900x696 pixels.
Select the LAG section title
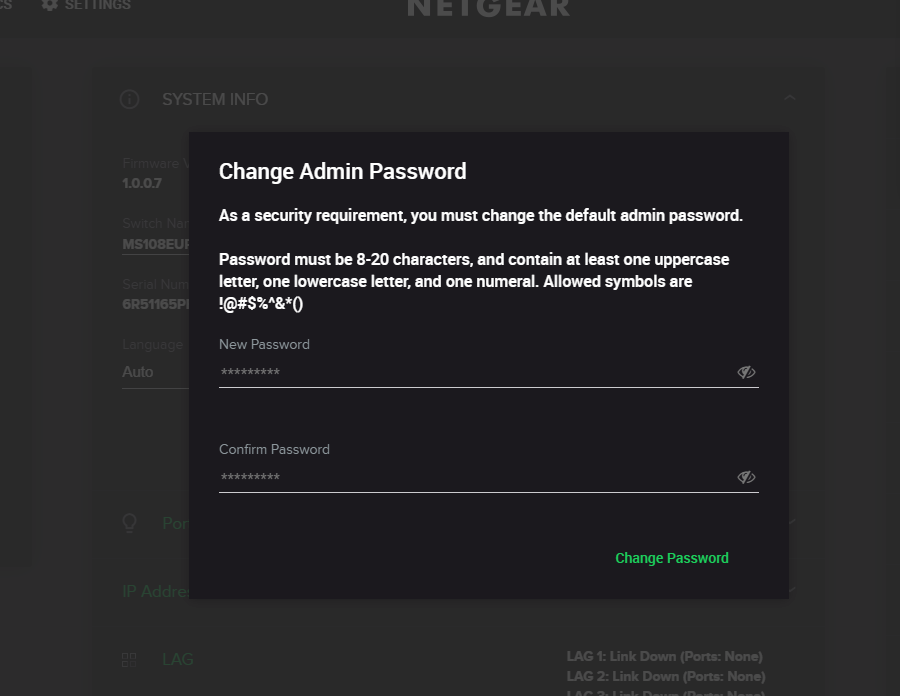[178, 660]
